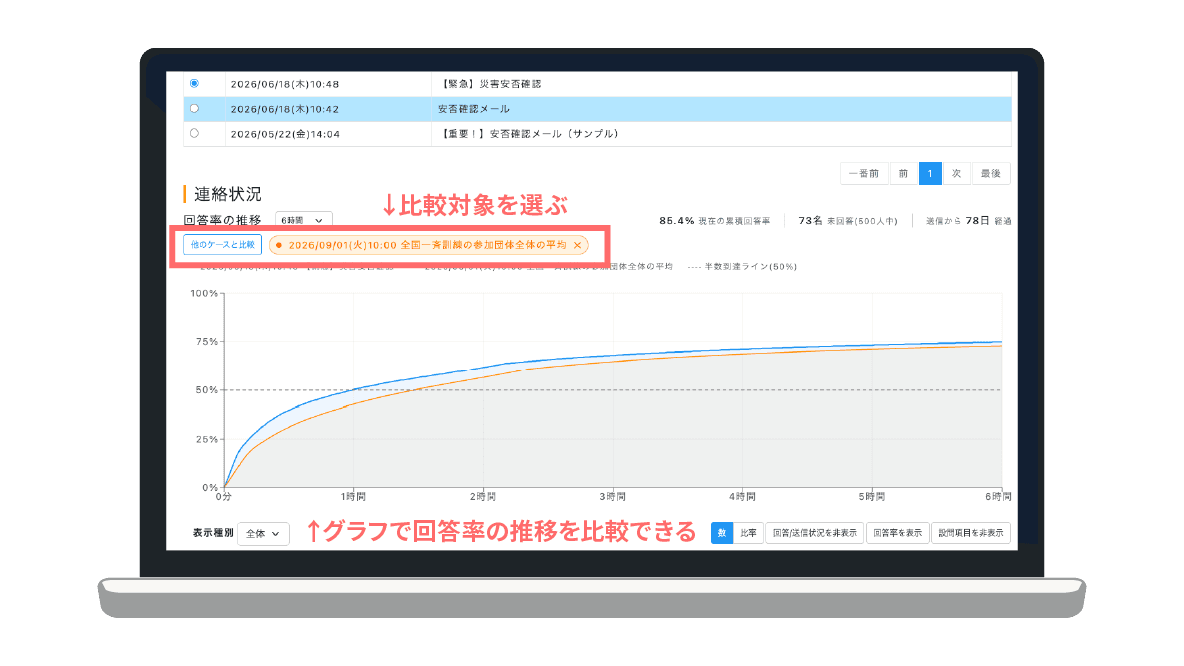This screenshot has height=666, width=1184.
Task: Click the 85.4% cumulative response rate value
Action: [x=677, y=220]
